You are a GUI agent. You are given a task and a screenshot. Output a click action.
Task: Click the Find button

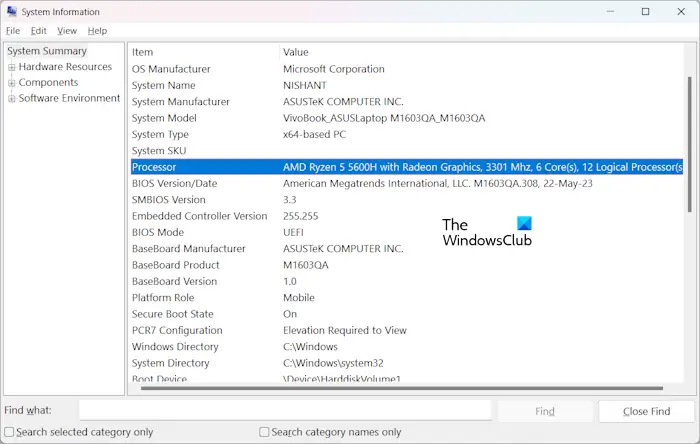545,411
